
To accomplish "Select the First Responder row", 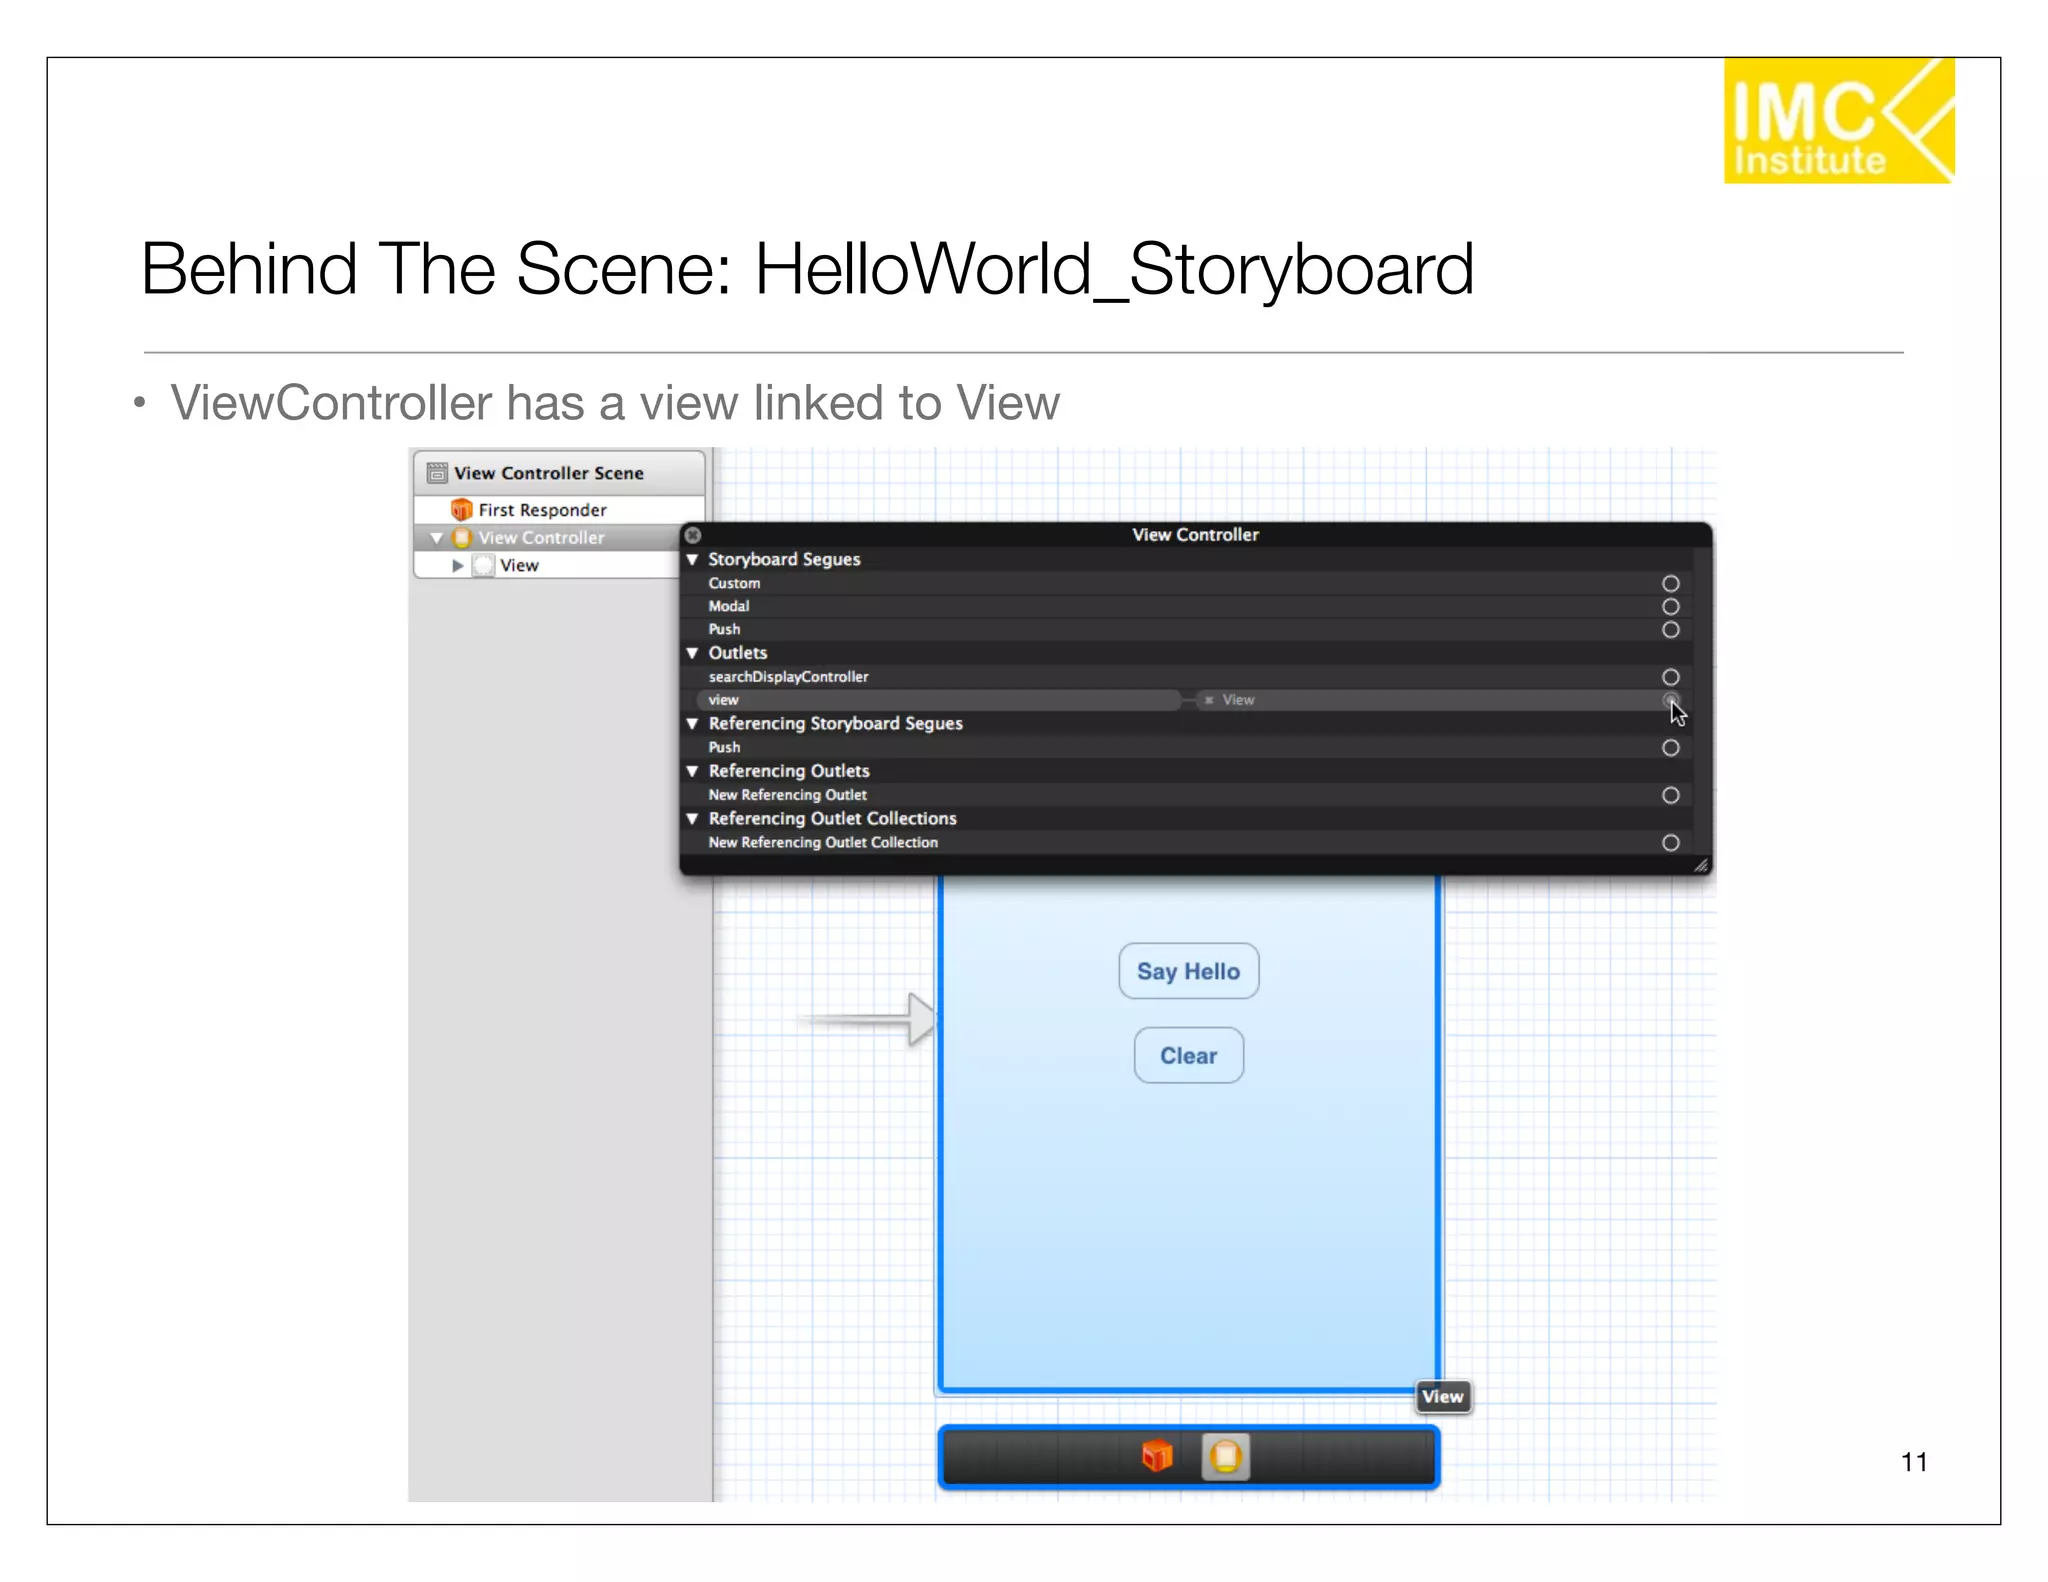I will [542, 510].
